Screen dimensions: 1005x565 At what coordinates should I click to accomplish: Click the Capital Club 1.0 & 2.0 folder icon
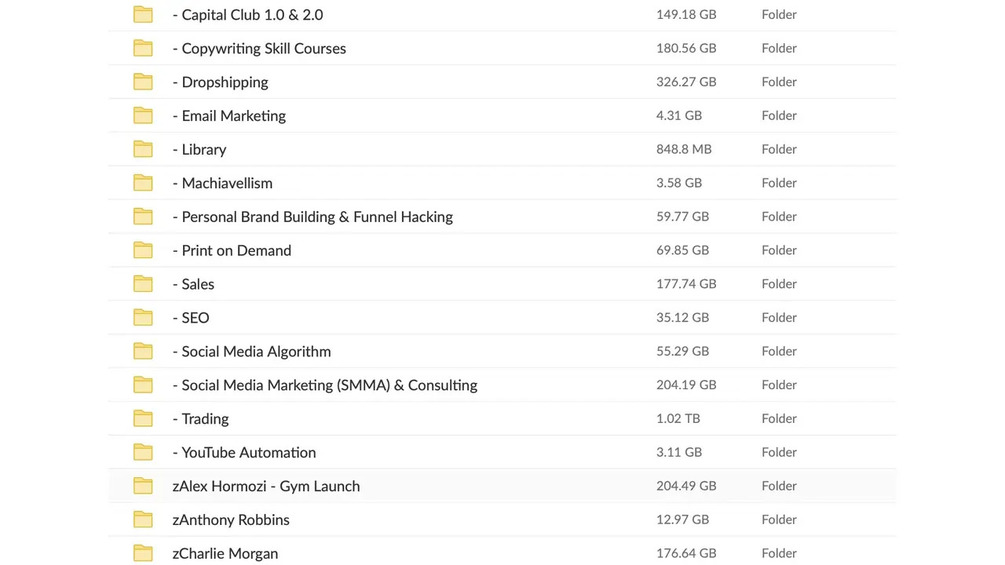click(143, 14)
